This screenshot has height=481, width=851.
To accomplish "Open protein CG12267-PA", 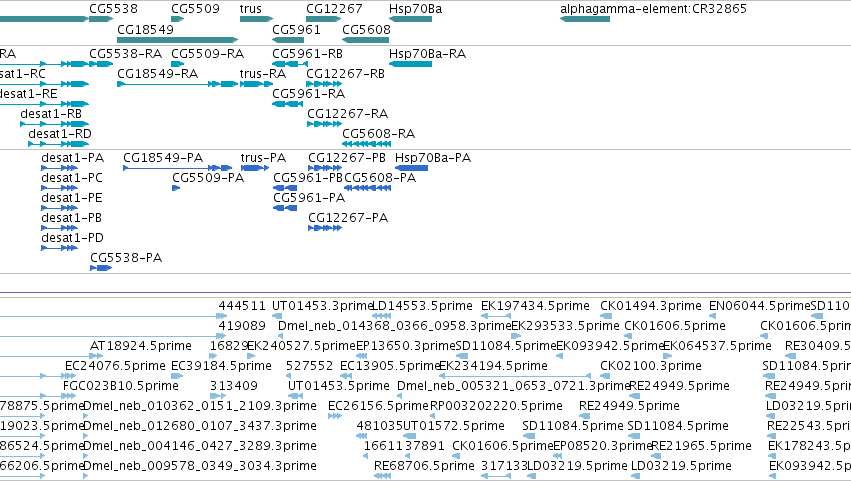I will pyautogui.click(x=348, y=218).
